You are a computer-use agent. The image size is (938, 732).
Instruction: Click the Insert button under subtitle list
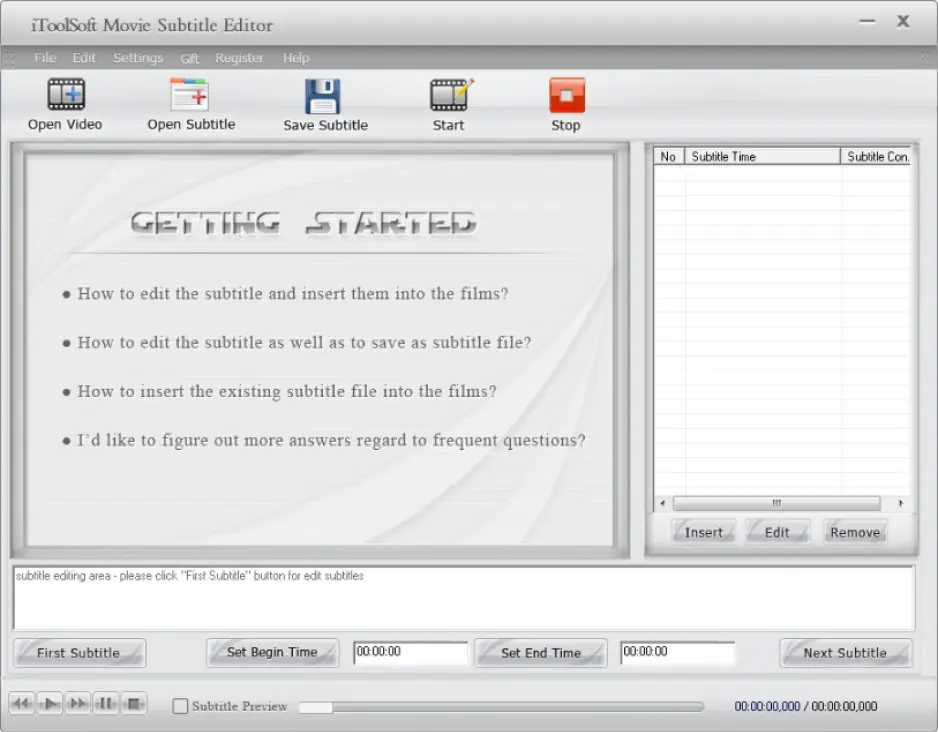pyautogui.click(x=704, y=532)
